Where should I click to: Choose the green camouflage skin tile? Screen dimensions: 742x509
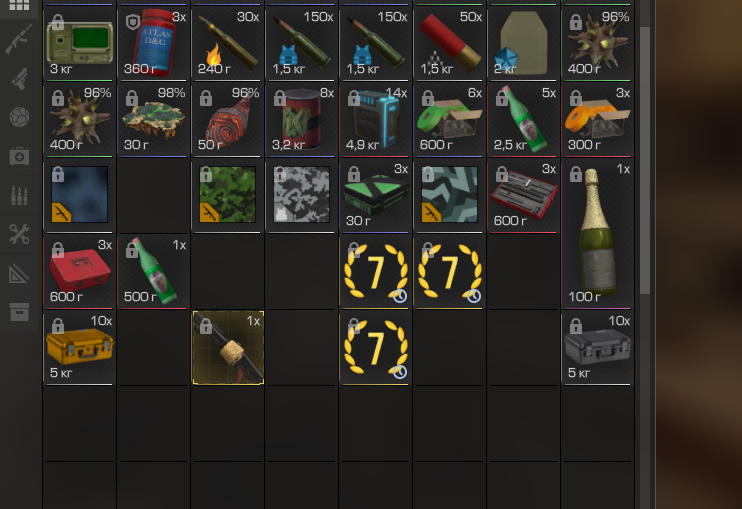(x=228, y=194)
